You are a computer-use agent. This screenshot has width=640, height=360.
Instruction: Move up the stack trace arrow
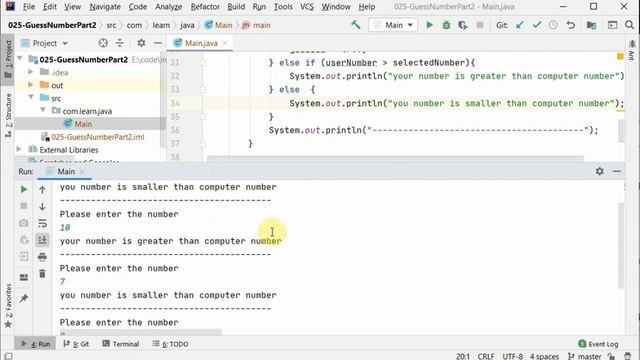[42, 190]
